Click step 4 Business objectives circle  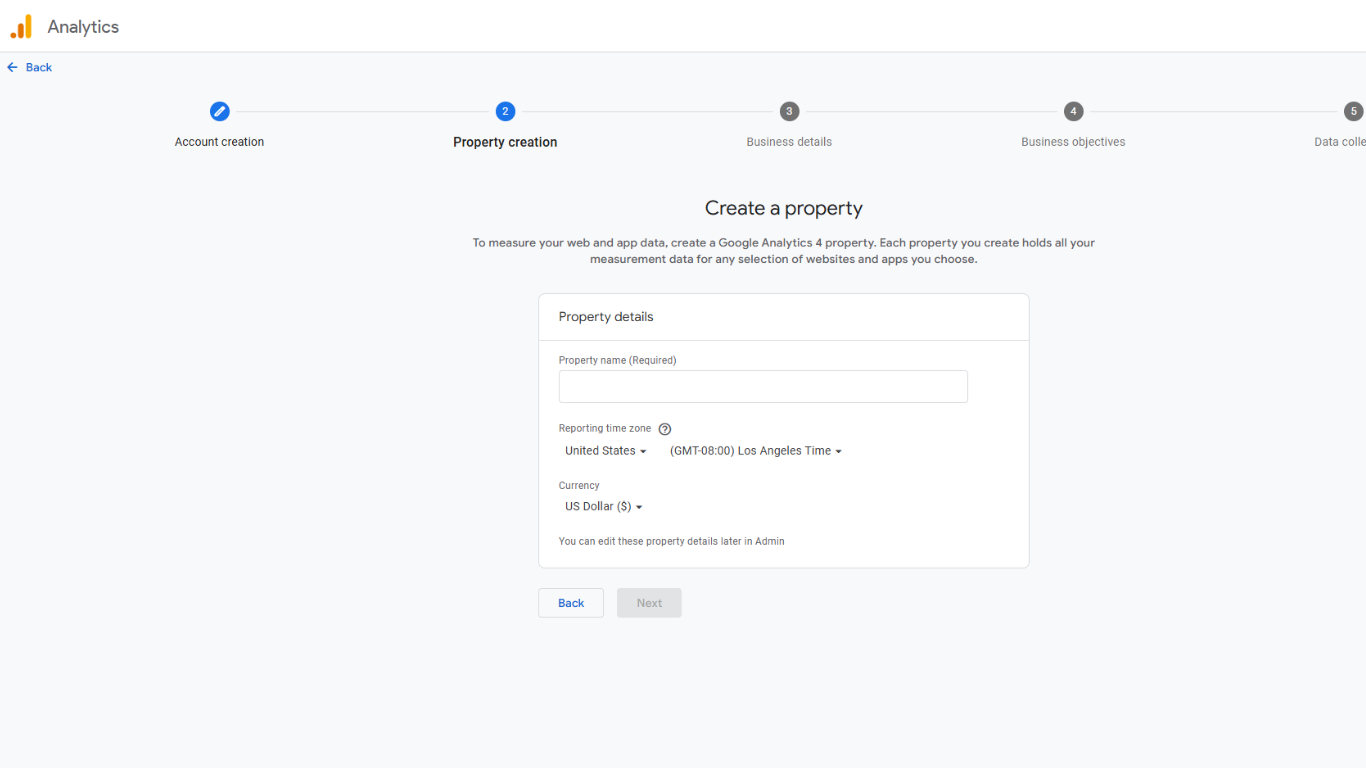1073,111
